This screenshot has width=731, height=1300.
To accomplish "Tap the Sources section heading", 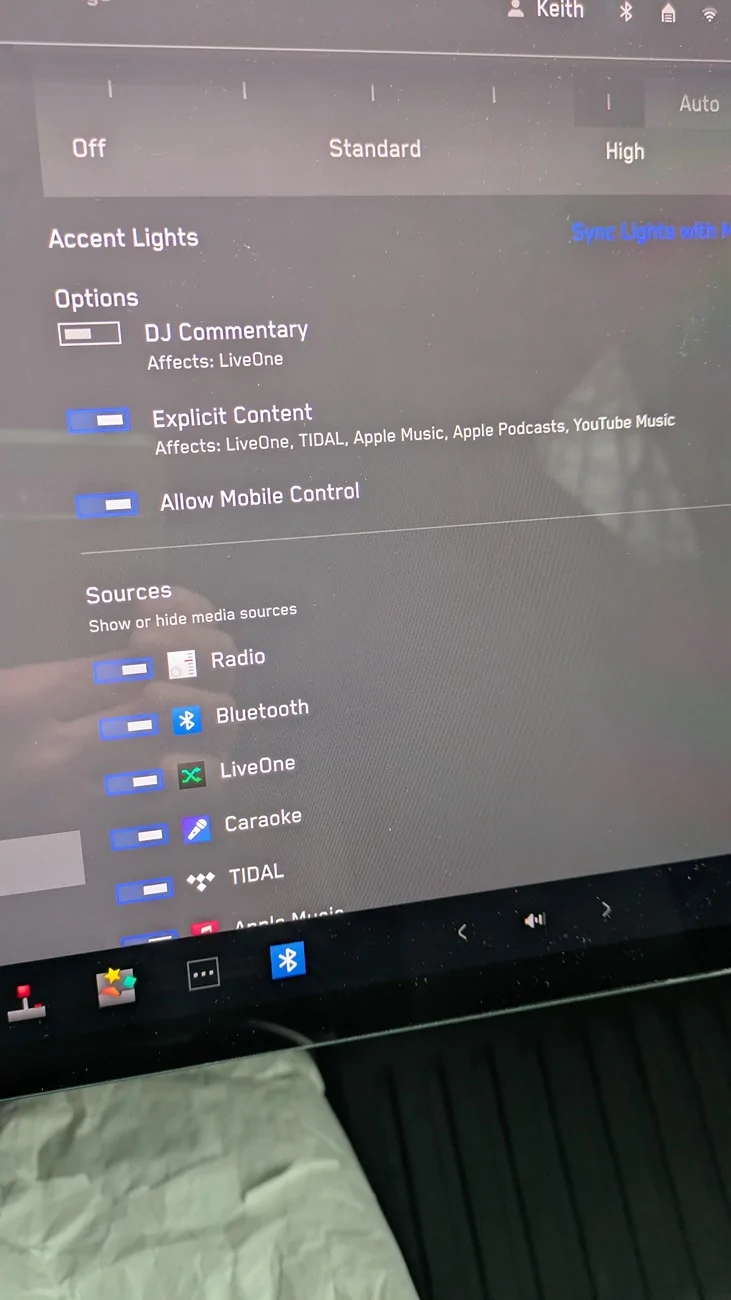I will point(128,594).
